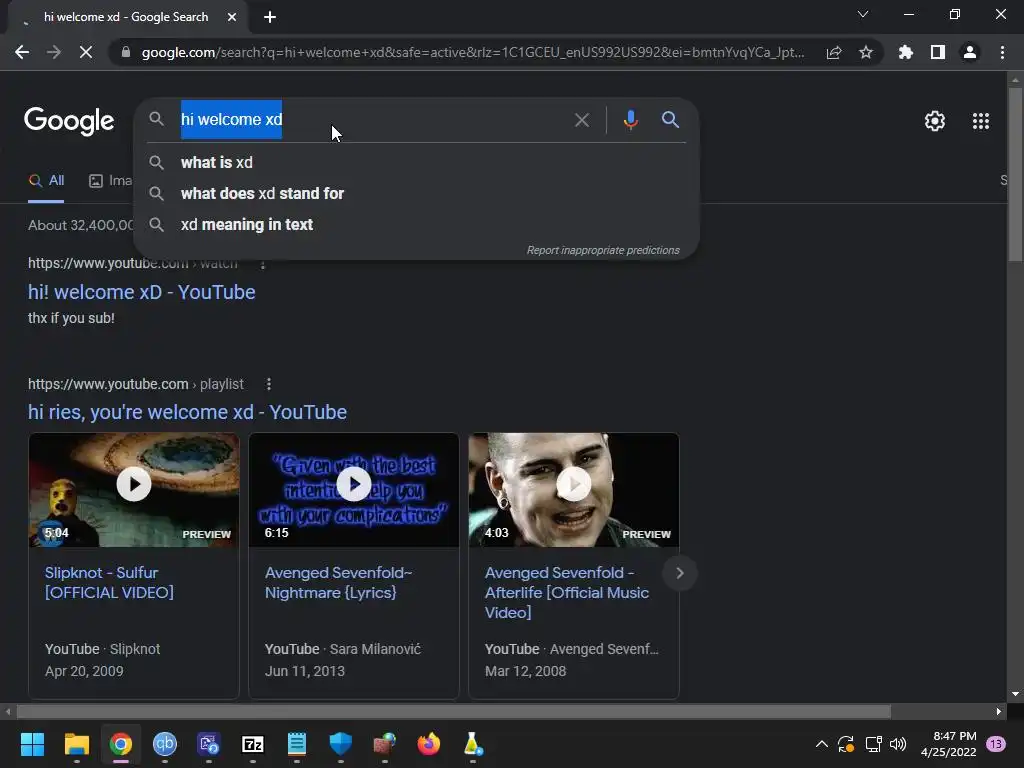Switch to the Images tab
Viewport: 1024px width, 768px height.
pyautogui.click(x=110, y=181)
